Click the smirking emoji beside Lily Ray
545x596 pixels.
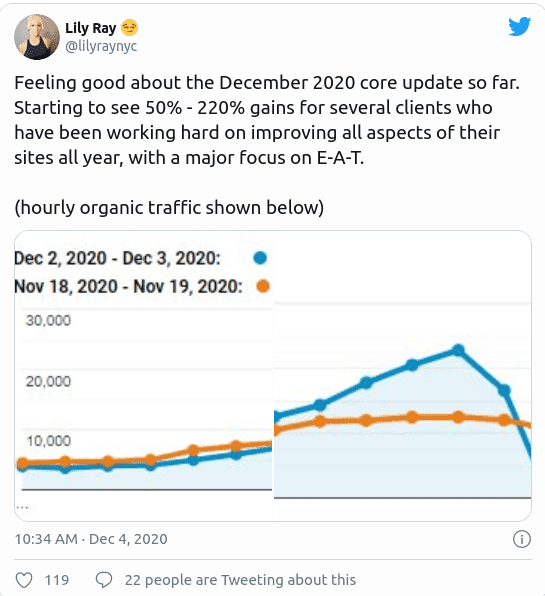point(130,28)
